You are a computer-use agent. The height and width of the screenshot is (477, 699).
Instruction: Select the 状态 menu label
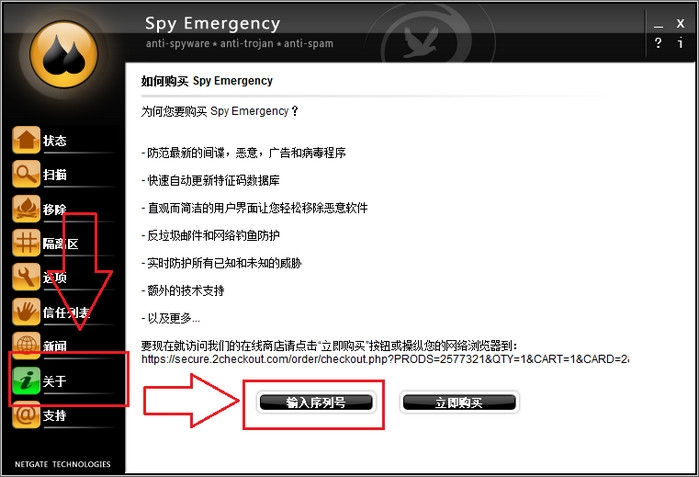(x=55, y=140)
